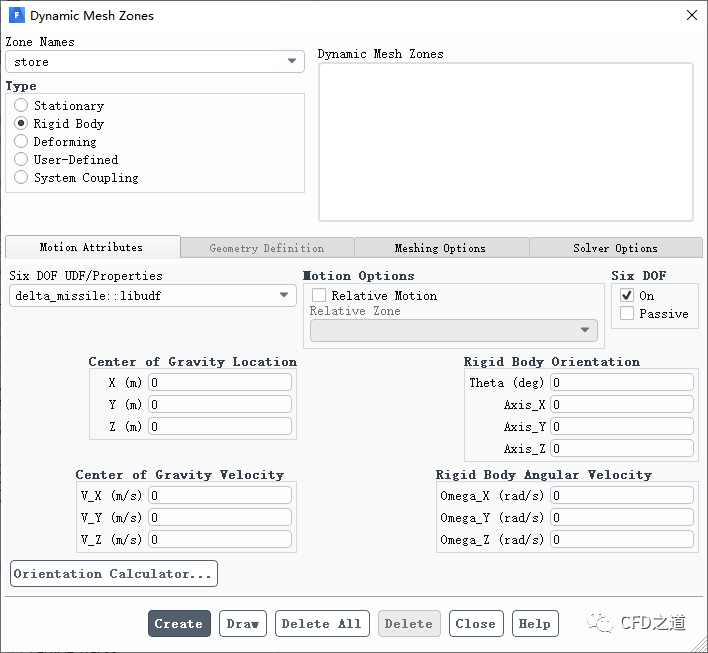708x653 pixels.
Task: Enable the Relative Motion checkbox
Action: click(x=319, y=296)
